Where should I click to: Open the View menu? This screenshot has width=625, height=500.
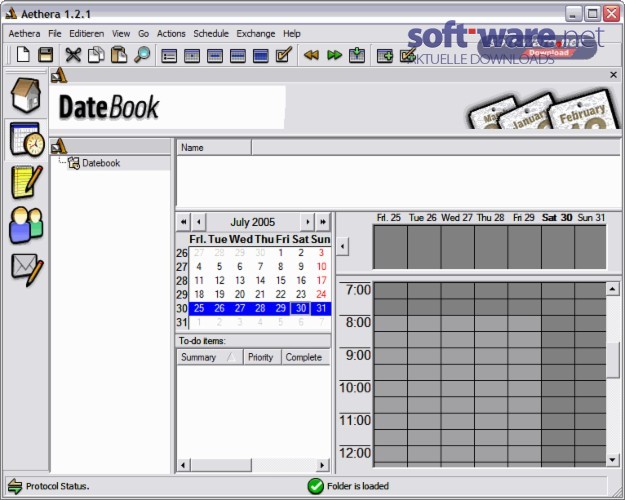[121, 34]
